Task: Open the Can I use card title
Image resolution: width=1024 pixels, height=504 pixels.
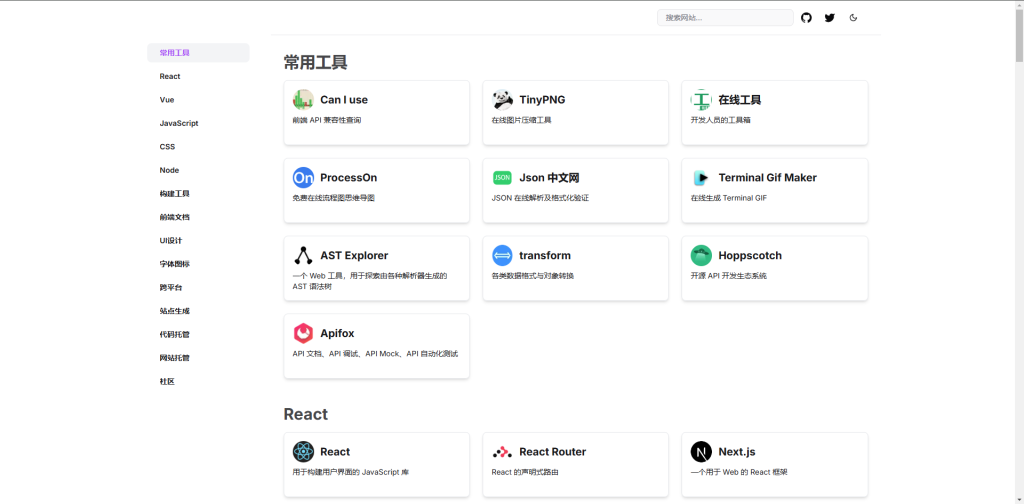Action: (344, 100)
